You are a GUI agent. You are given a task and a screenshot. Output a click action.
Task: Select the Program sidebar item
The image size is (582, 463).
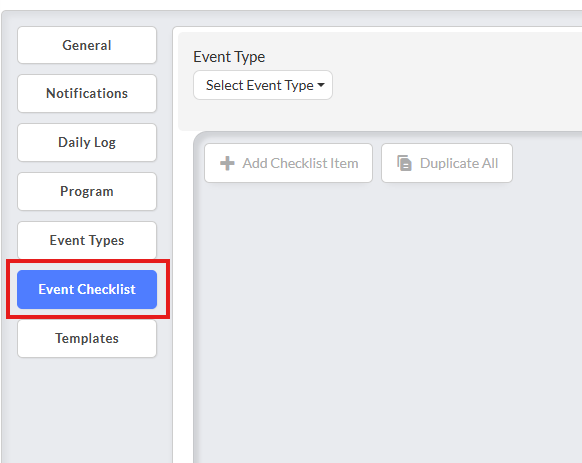87,191
